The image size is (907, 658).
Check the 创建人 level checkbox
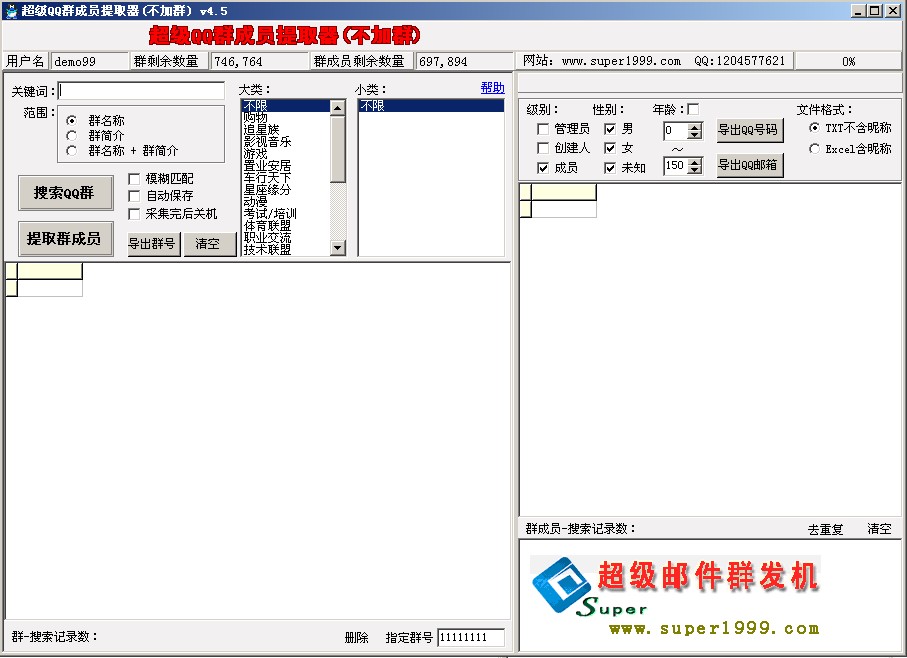point(543,148)
